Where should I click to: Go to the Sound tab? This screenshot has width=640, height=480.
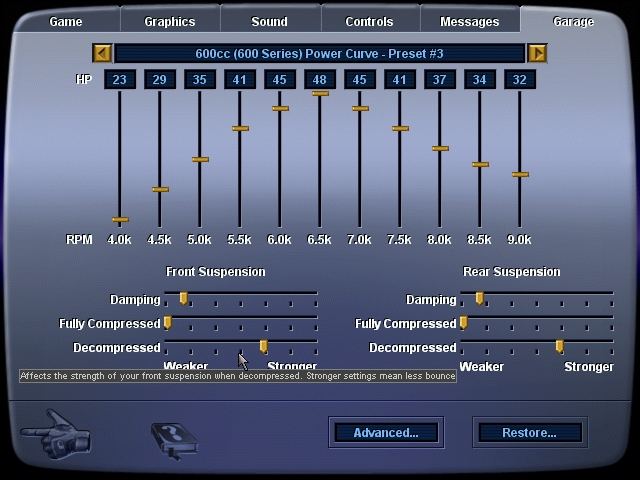pos(269,21)
